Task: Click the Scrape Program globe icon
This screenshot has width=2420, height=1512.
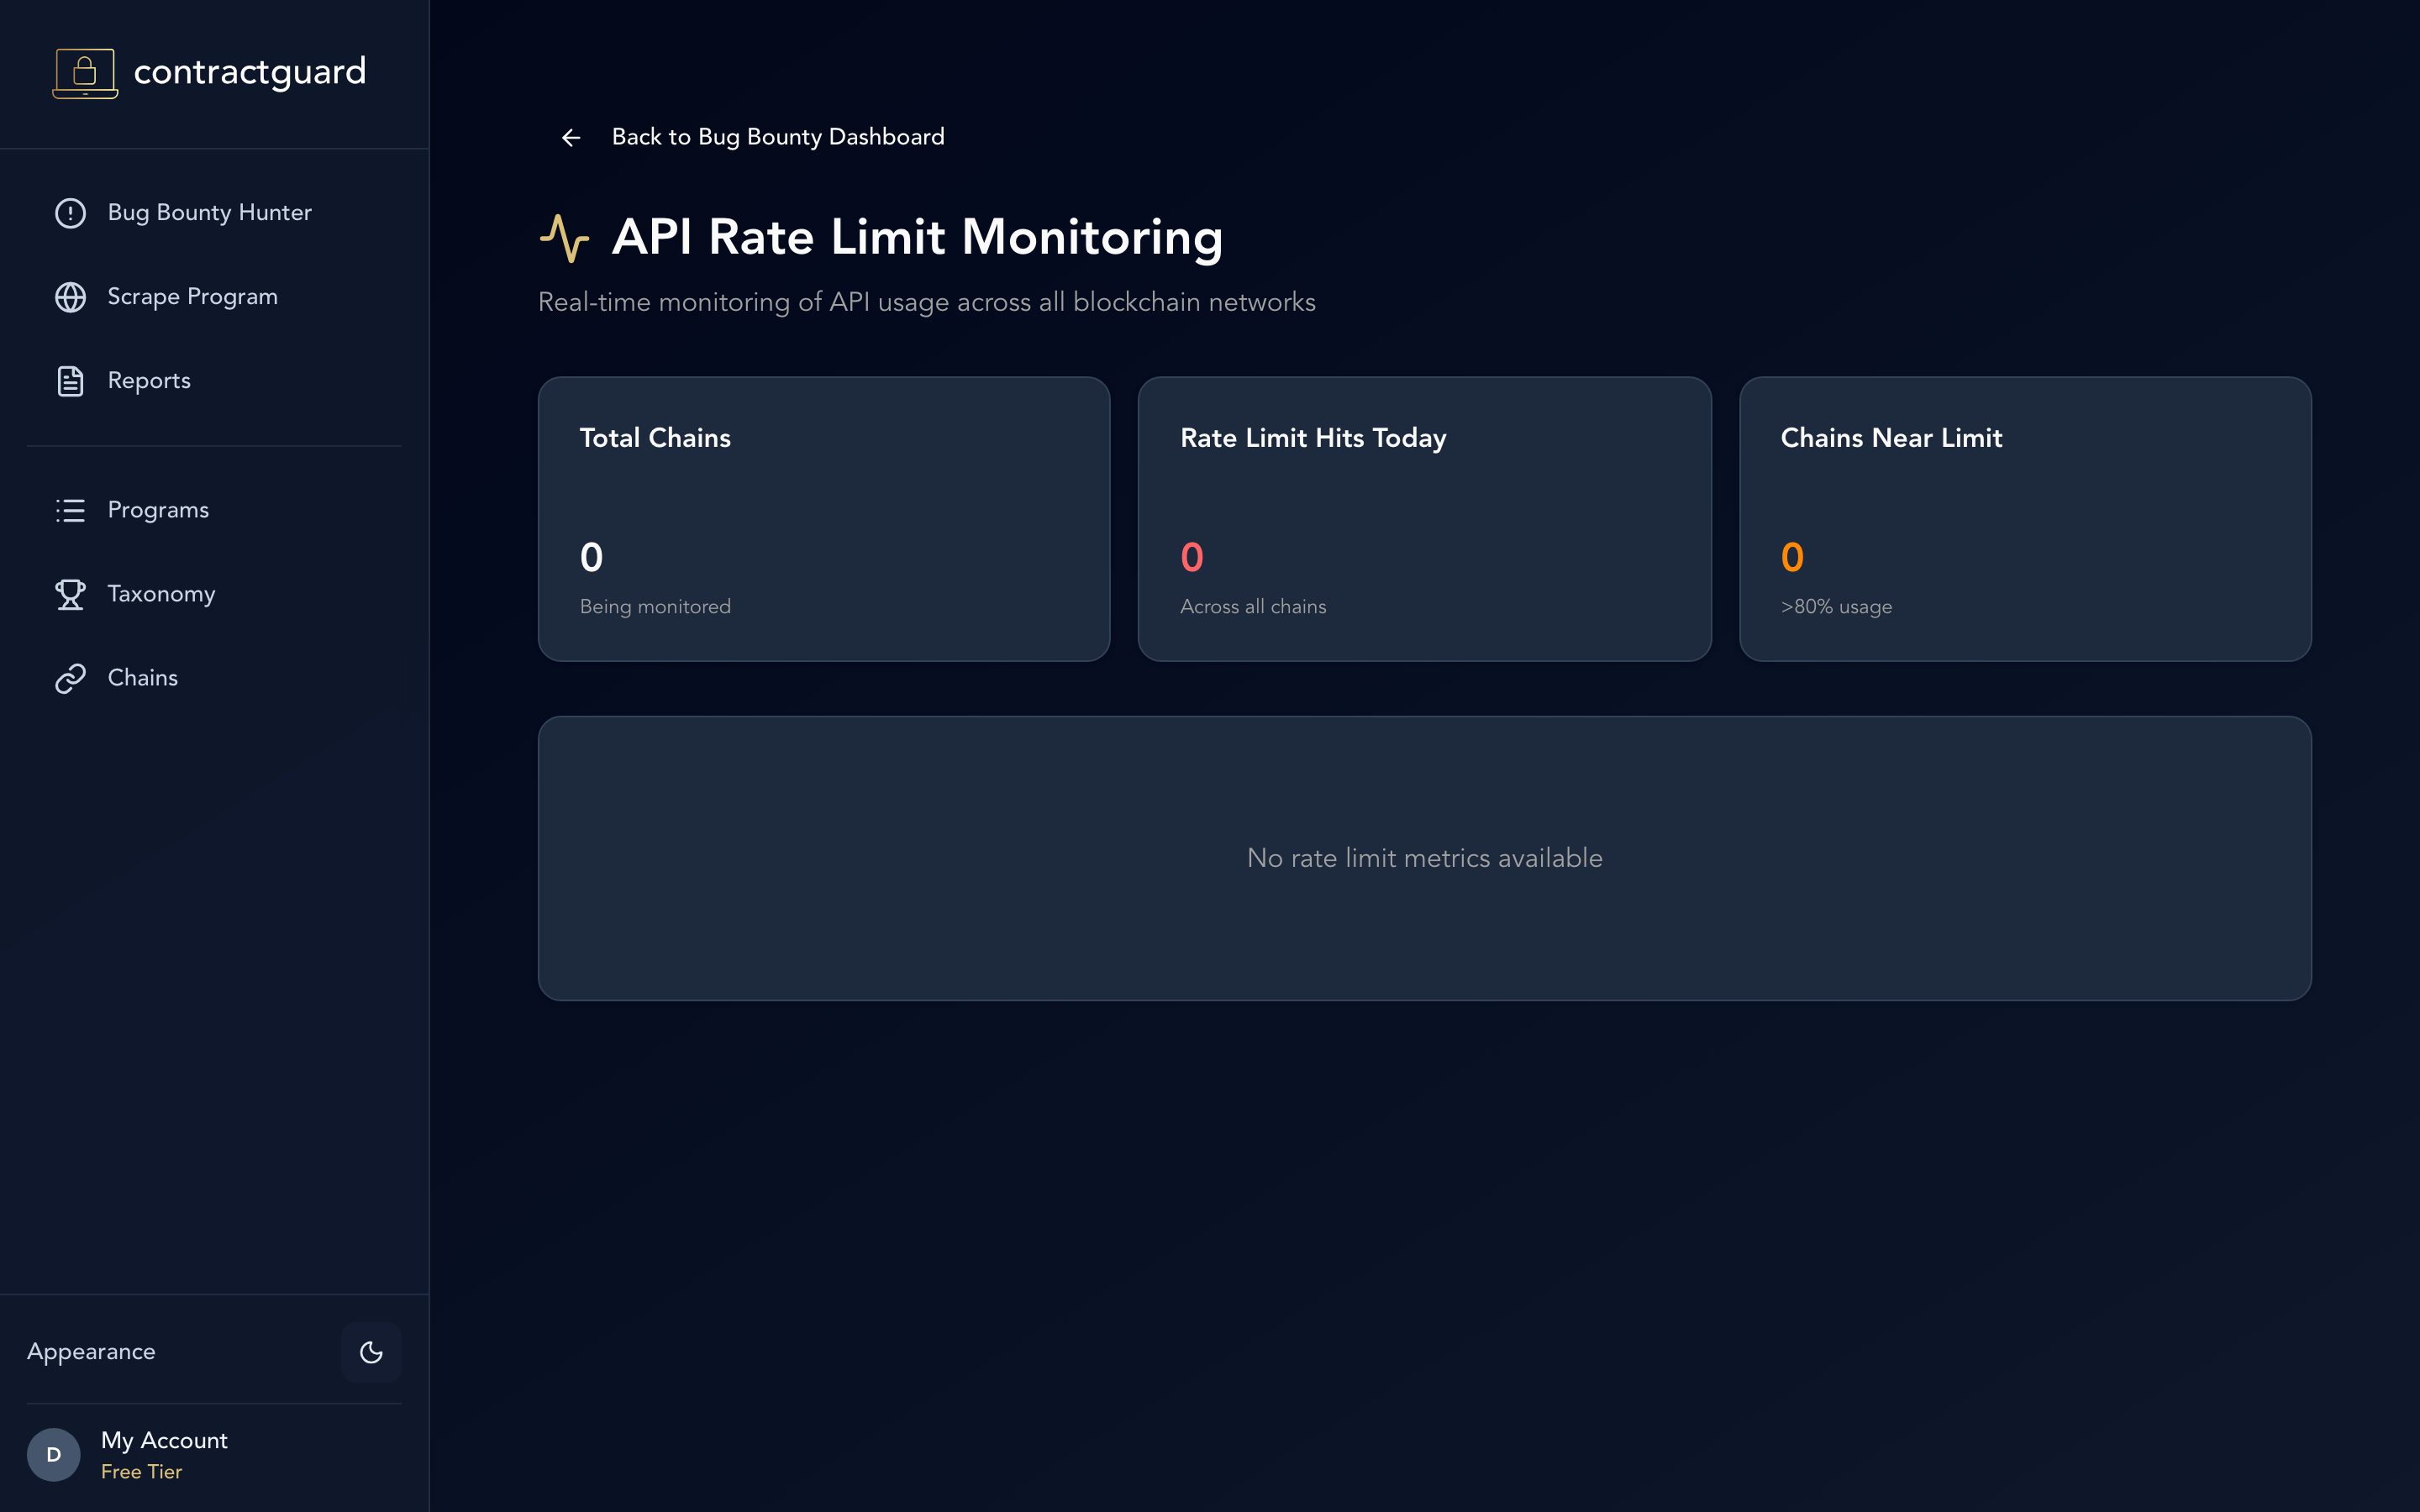Action: [70, 297]
